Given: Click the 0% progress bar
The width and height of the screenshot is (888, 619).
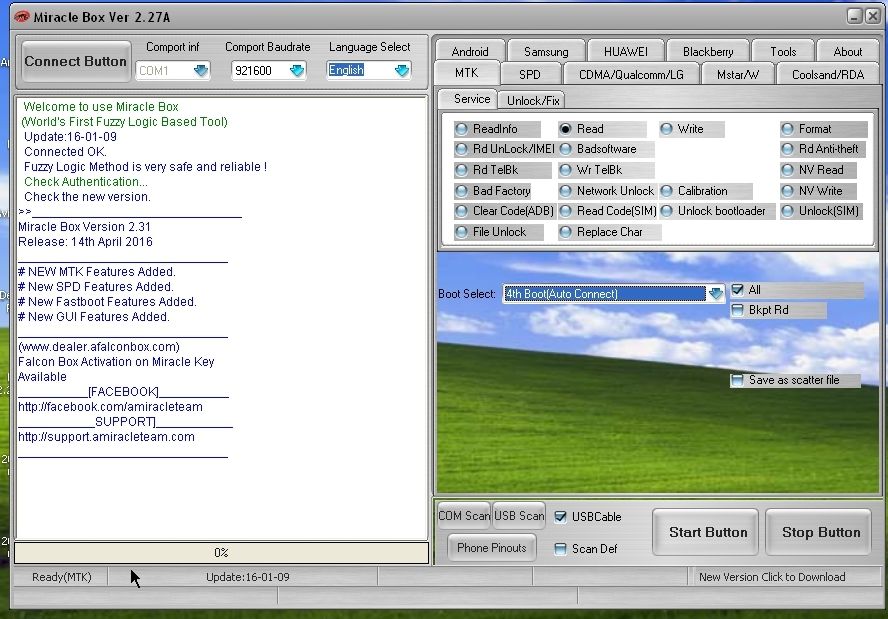Looking at the screenshot, I should [221, 553].
